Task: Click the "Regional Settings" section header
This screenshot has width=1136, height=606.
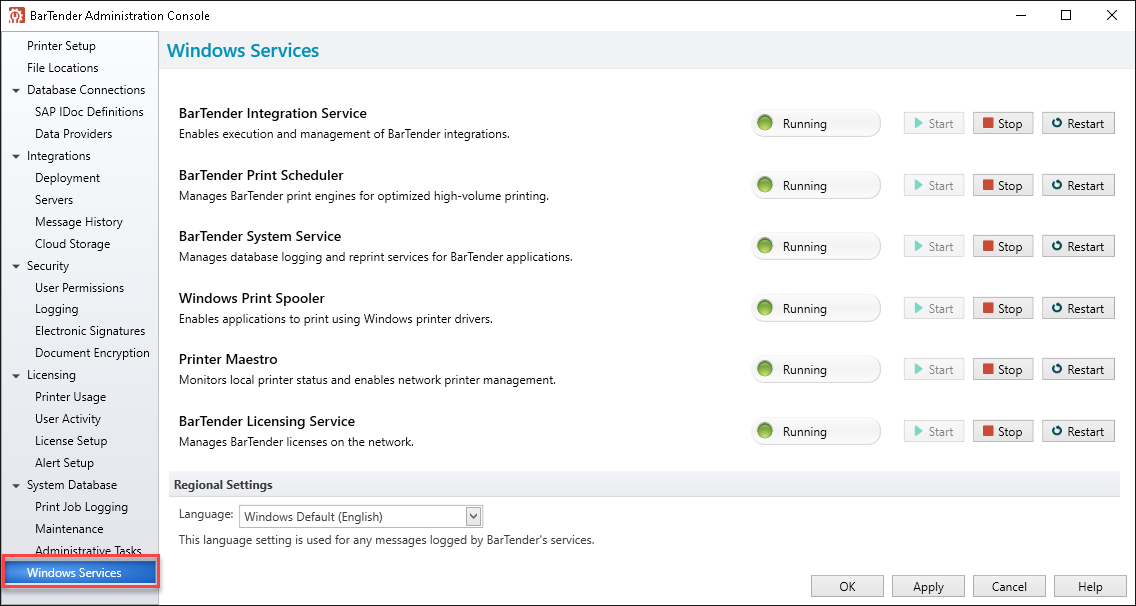Action: click(x=223, y=485)
